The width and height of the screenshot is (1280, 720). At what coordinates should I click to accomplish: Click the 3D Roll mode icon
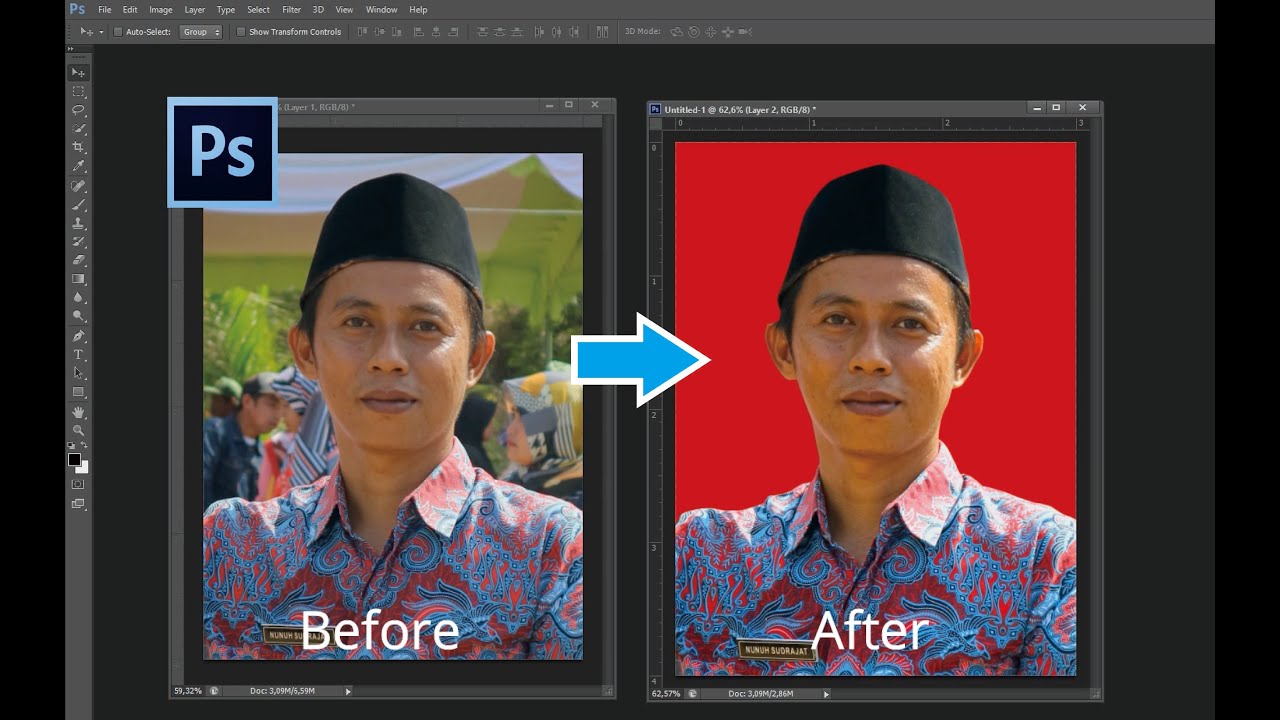[693, 32]
